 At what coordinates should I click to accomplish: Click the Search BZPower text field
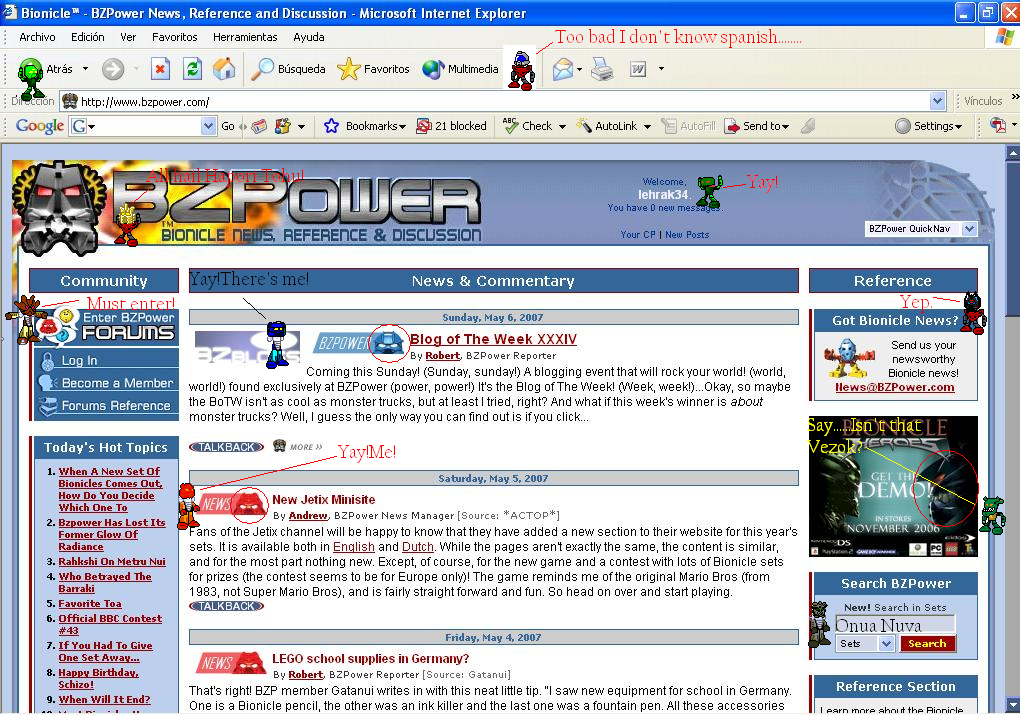click(x=894, y=625)
